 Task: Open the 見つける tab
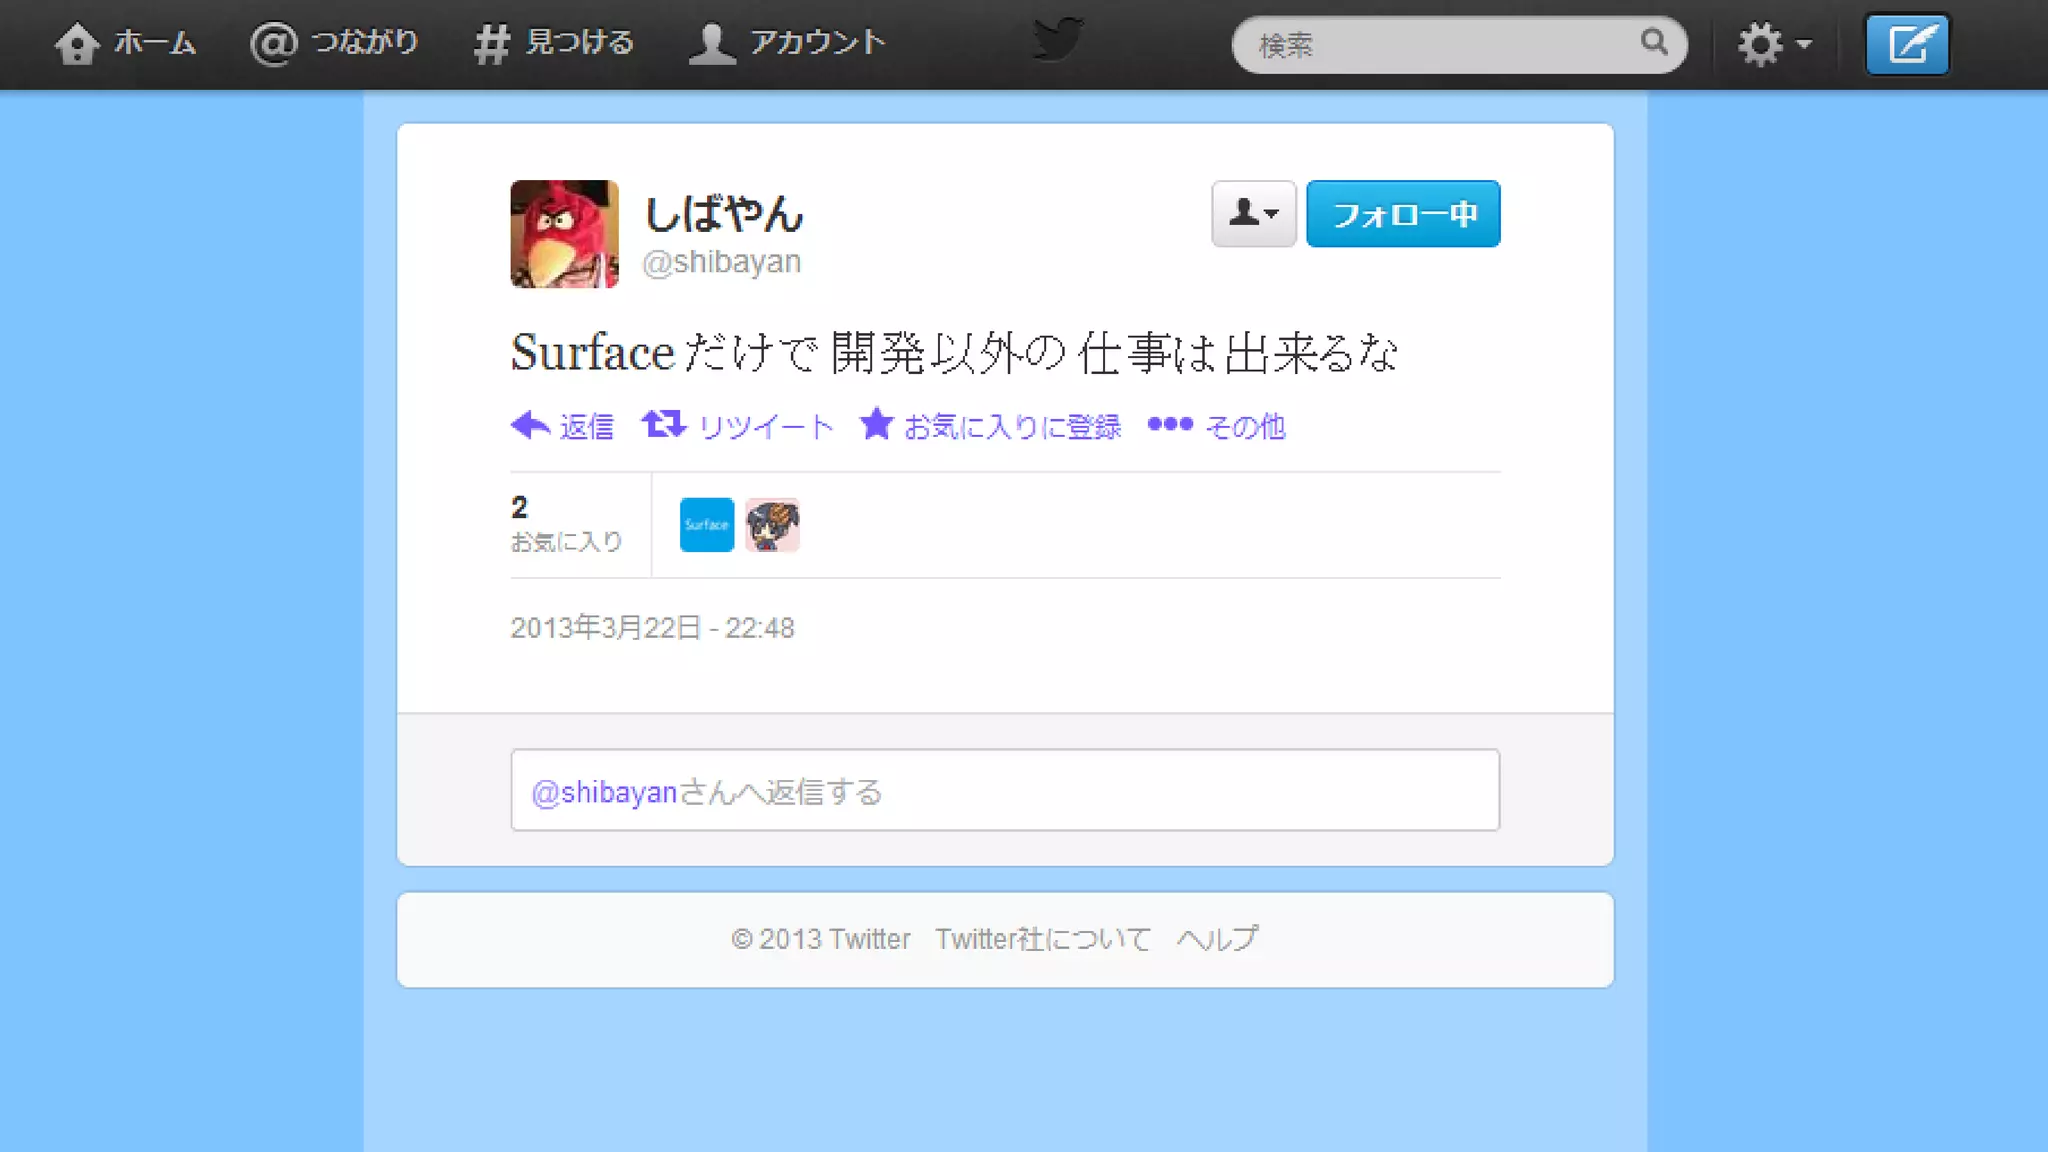tap(554, 43)
